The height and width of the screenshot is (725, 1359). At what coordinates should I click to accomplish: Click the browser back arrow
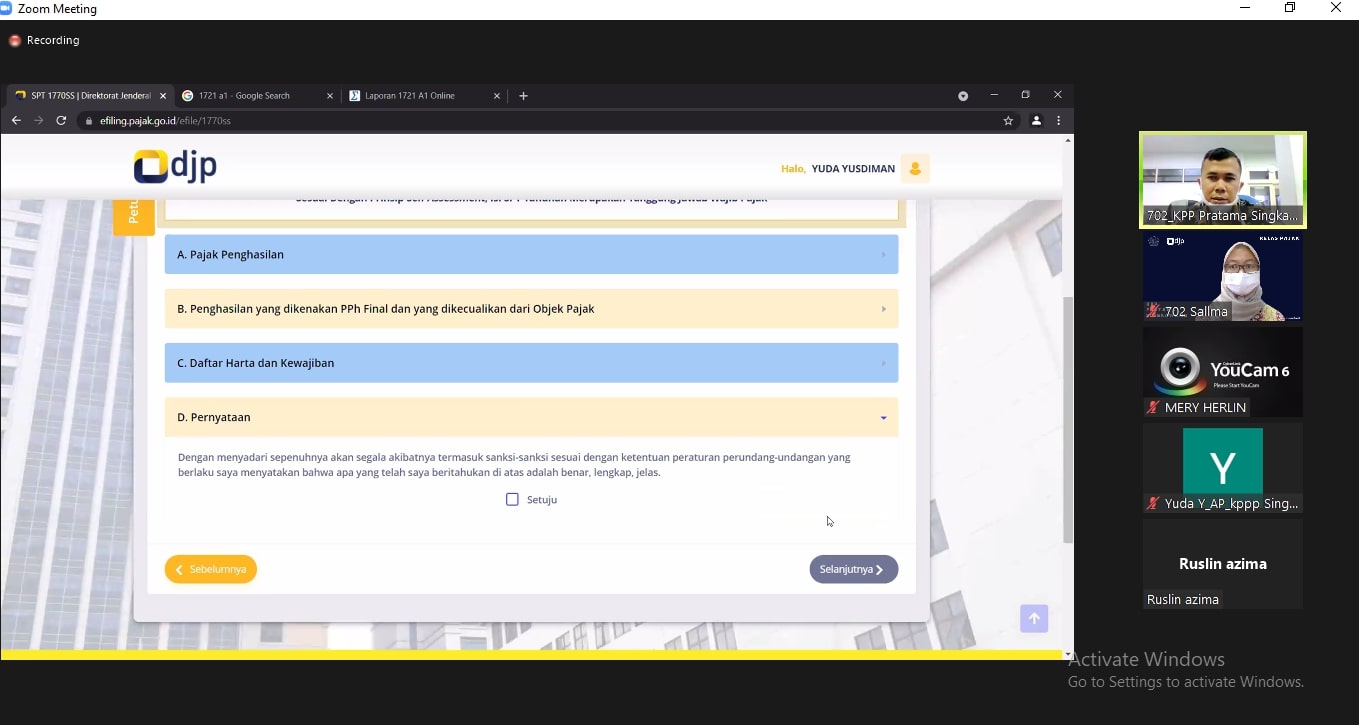point(16,121)
